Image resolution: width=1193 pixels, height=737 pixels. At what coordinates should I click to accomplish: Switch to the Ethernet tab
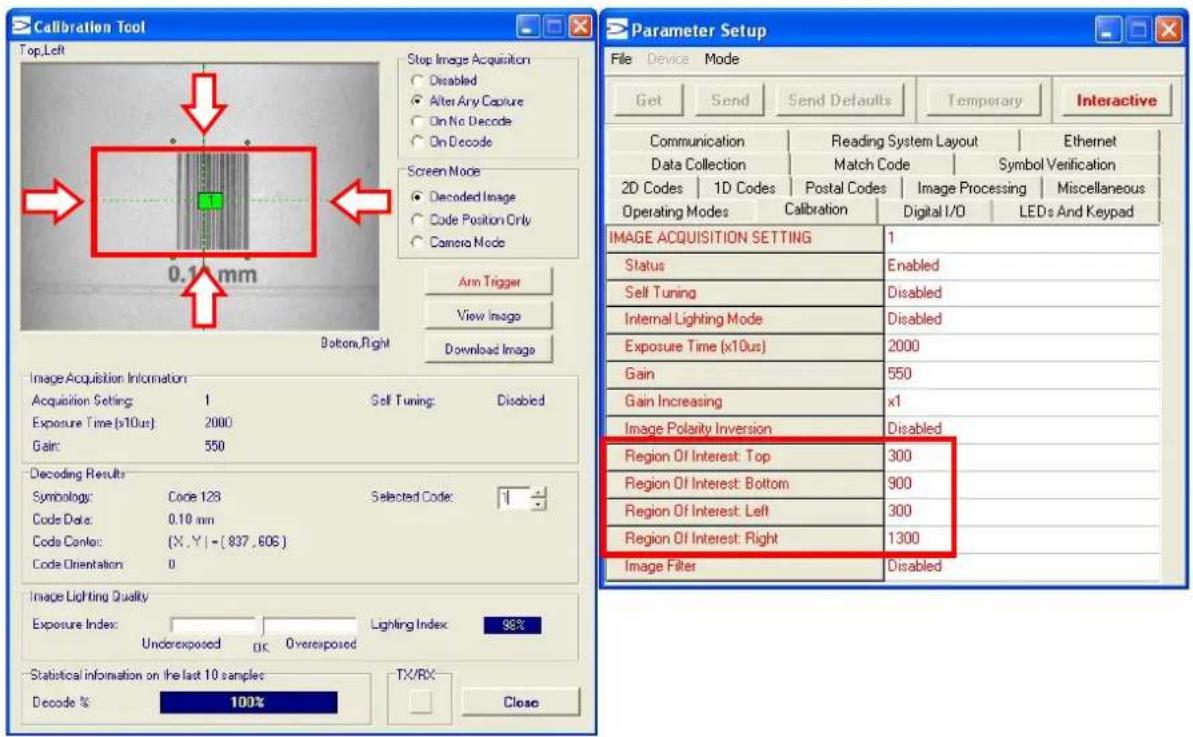pyautogui.click(x=1090, y=141)
